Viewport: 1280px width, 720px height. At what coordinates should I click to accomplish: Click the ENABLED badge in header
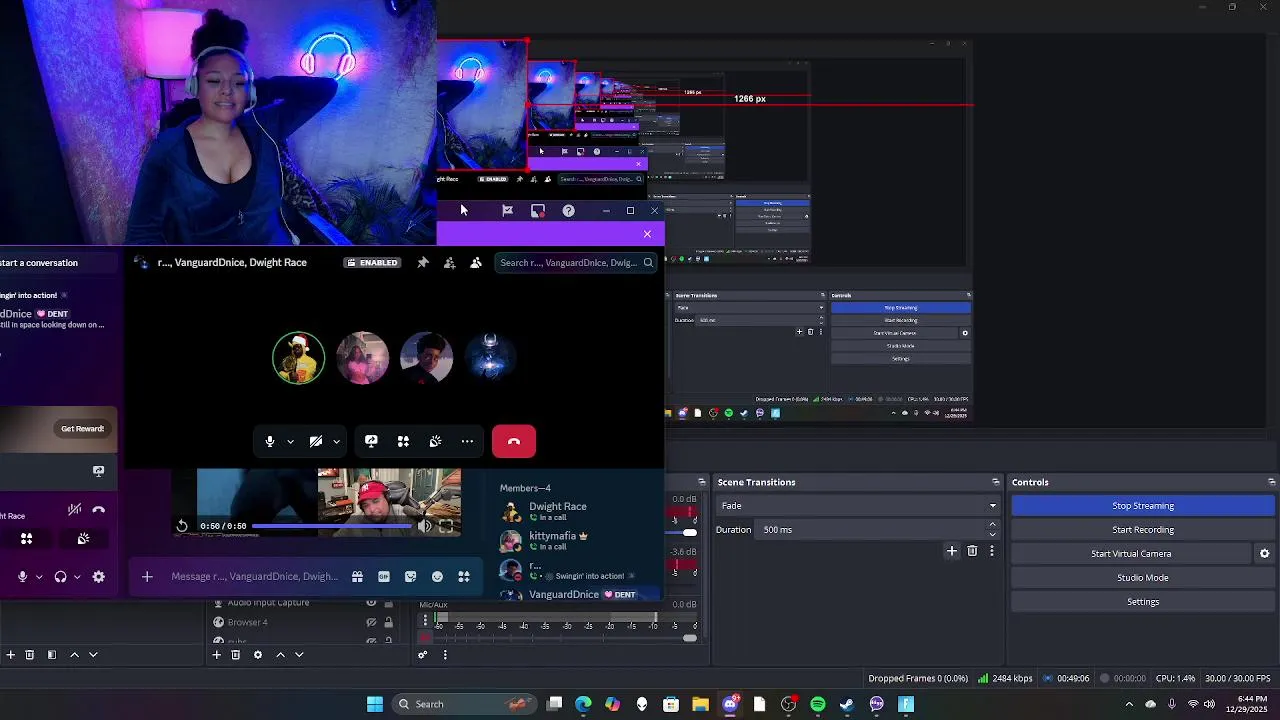click(x=372, y=263)
